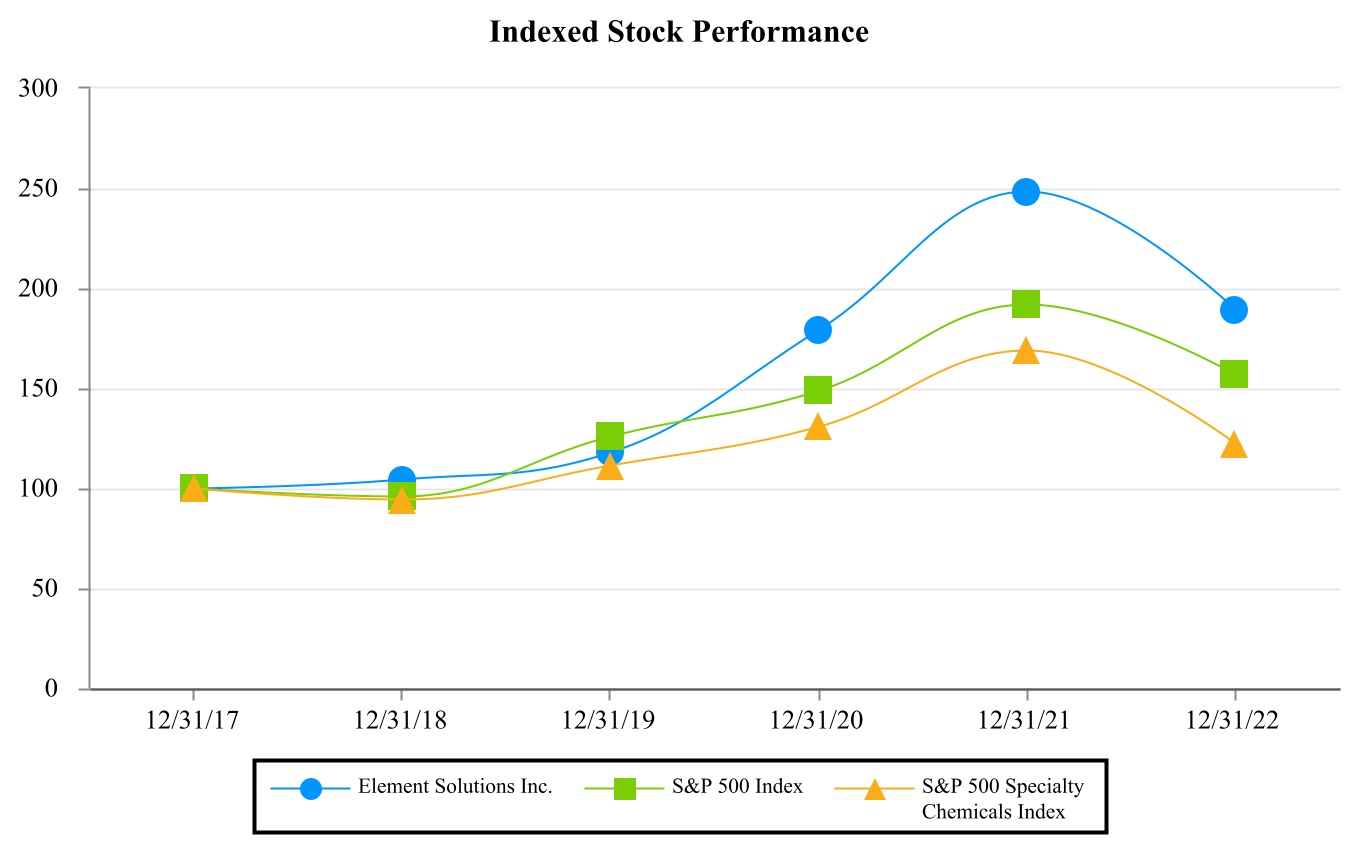Click Element Solutions blue circle at 12/31/20
The width and height of the screenshot is (1360, 852).
click(x=817, y=329)
